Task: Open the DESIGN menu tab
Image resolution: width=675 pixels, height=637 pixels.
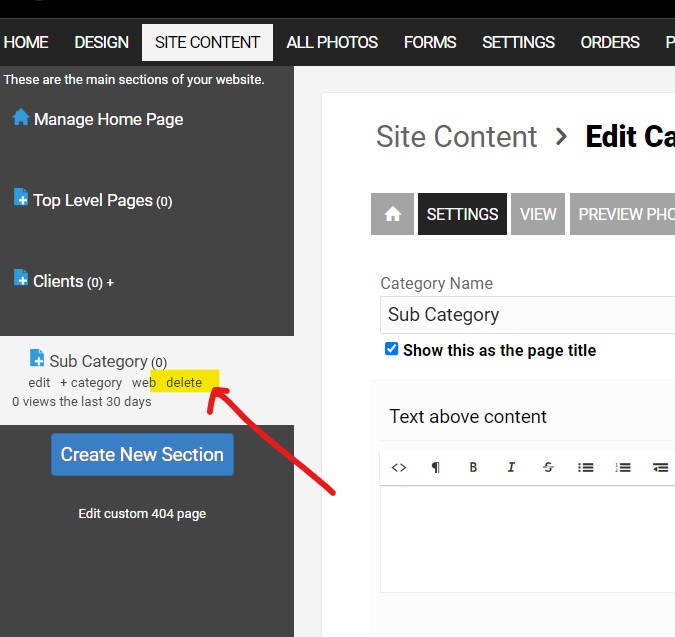Action: coord(102,43)
